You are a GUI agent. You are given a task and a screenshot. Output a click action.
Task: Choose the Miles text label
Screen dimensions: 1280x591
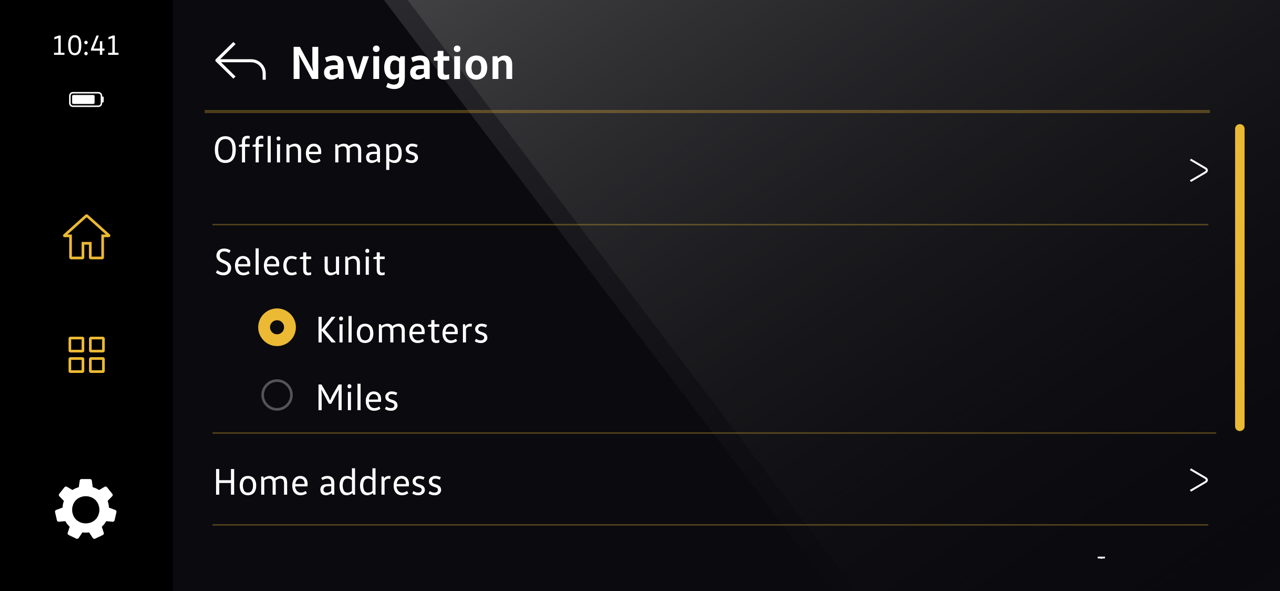[357, 398]
